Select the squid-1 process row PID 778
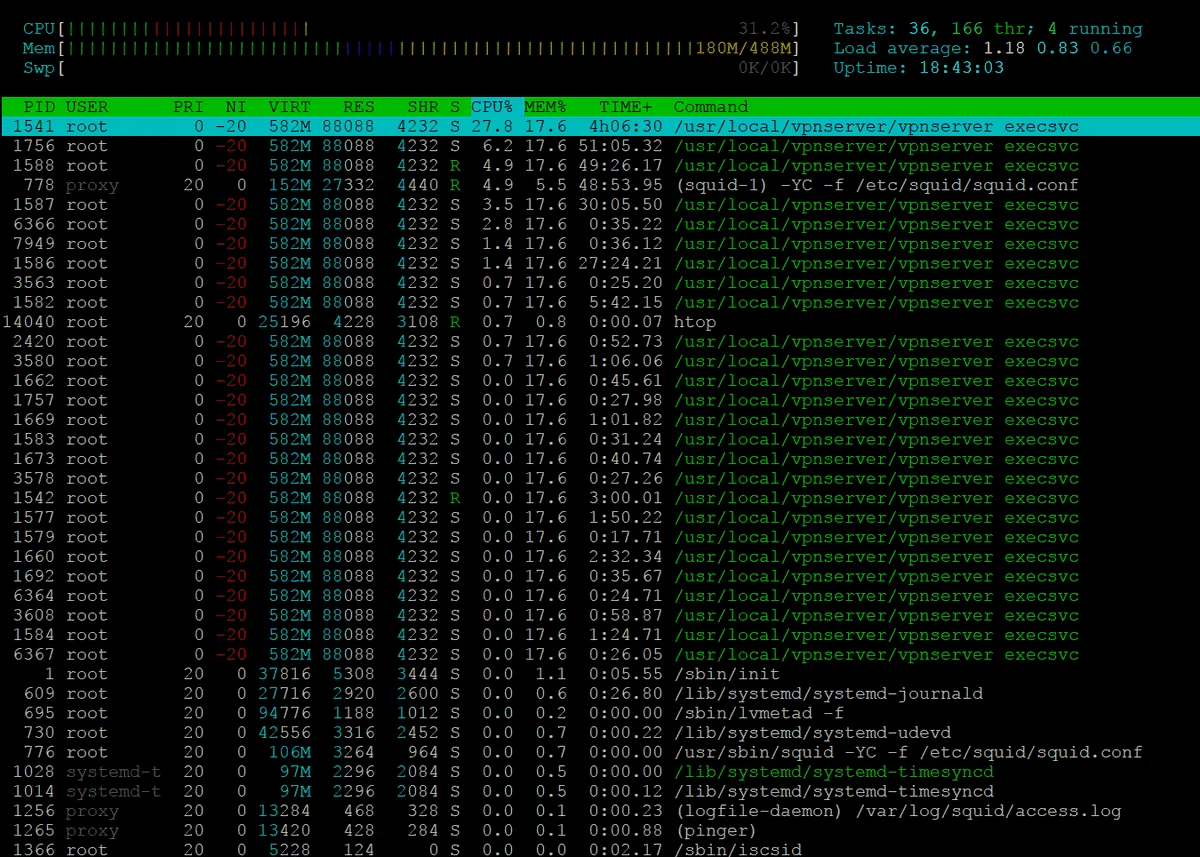 click(x=600, y=185)
